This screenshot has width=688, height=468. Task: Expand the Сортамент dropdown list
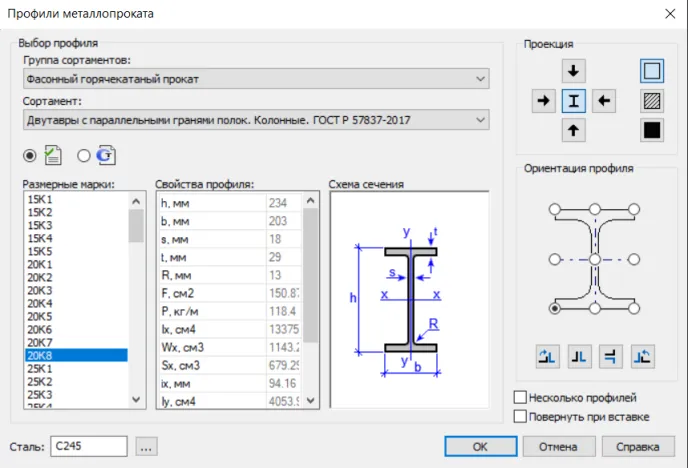[255, 121]
